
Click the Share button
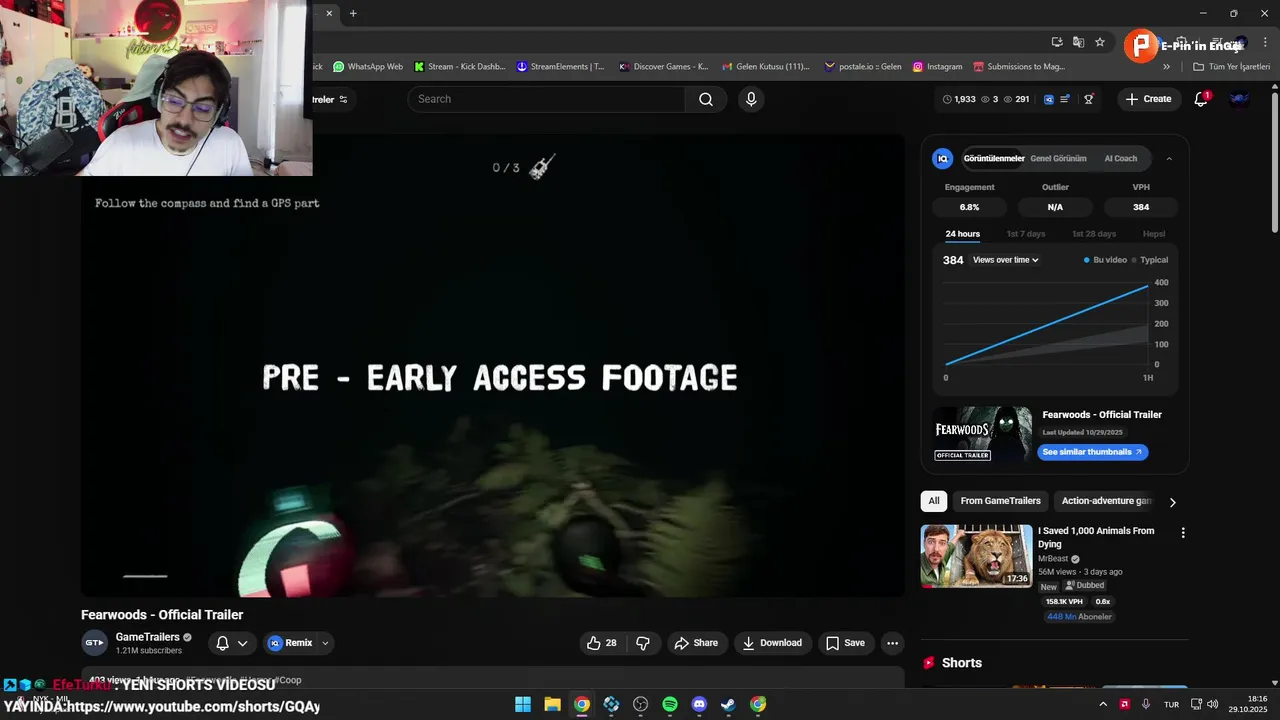696,643
